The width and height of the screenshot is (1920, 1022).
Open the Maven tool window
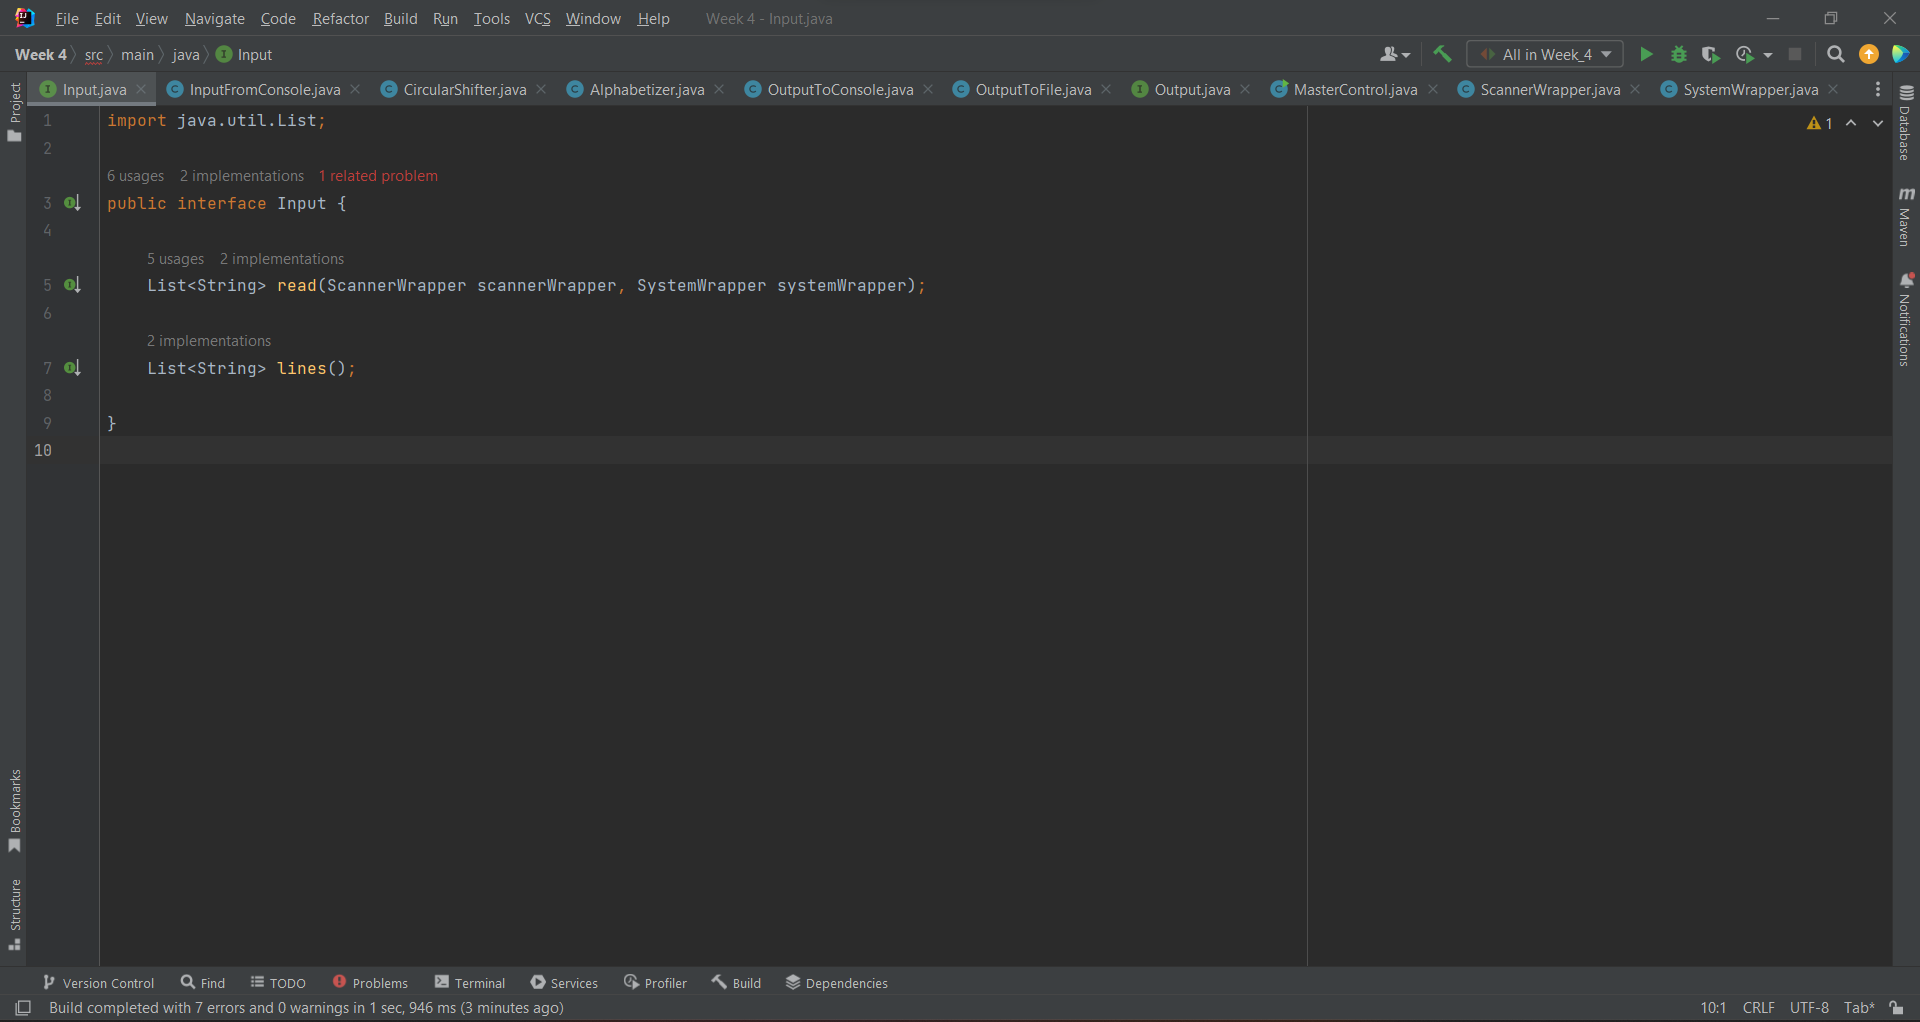coord(1908,213)
